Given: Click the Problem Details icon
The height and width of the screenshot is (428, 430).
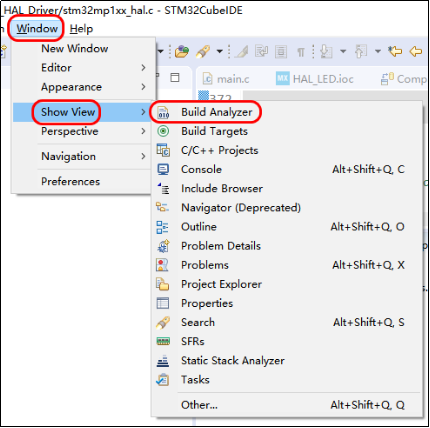Looking at the screenshot, I should click(163, 246).
